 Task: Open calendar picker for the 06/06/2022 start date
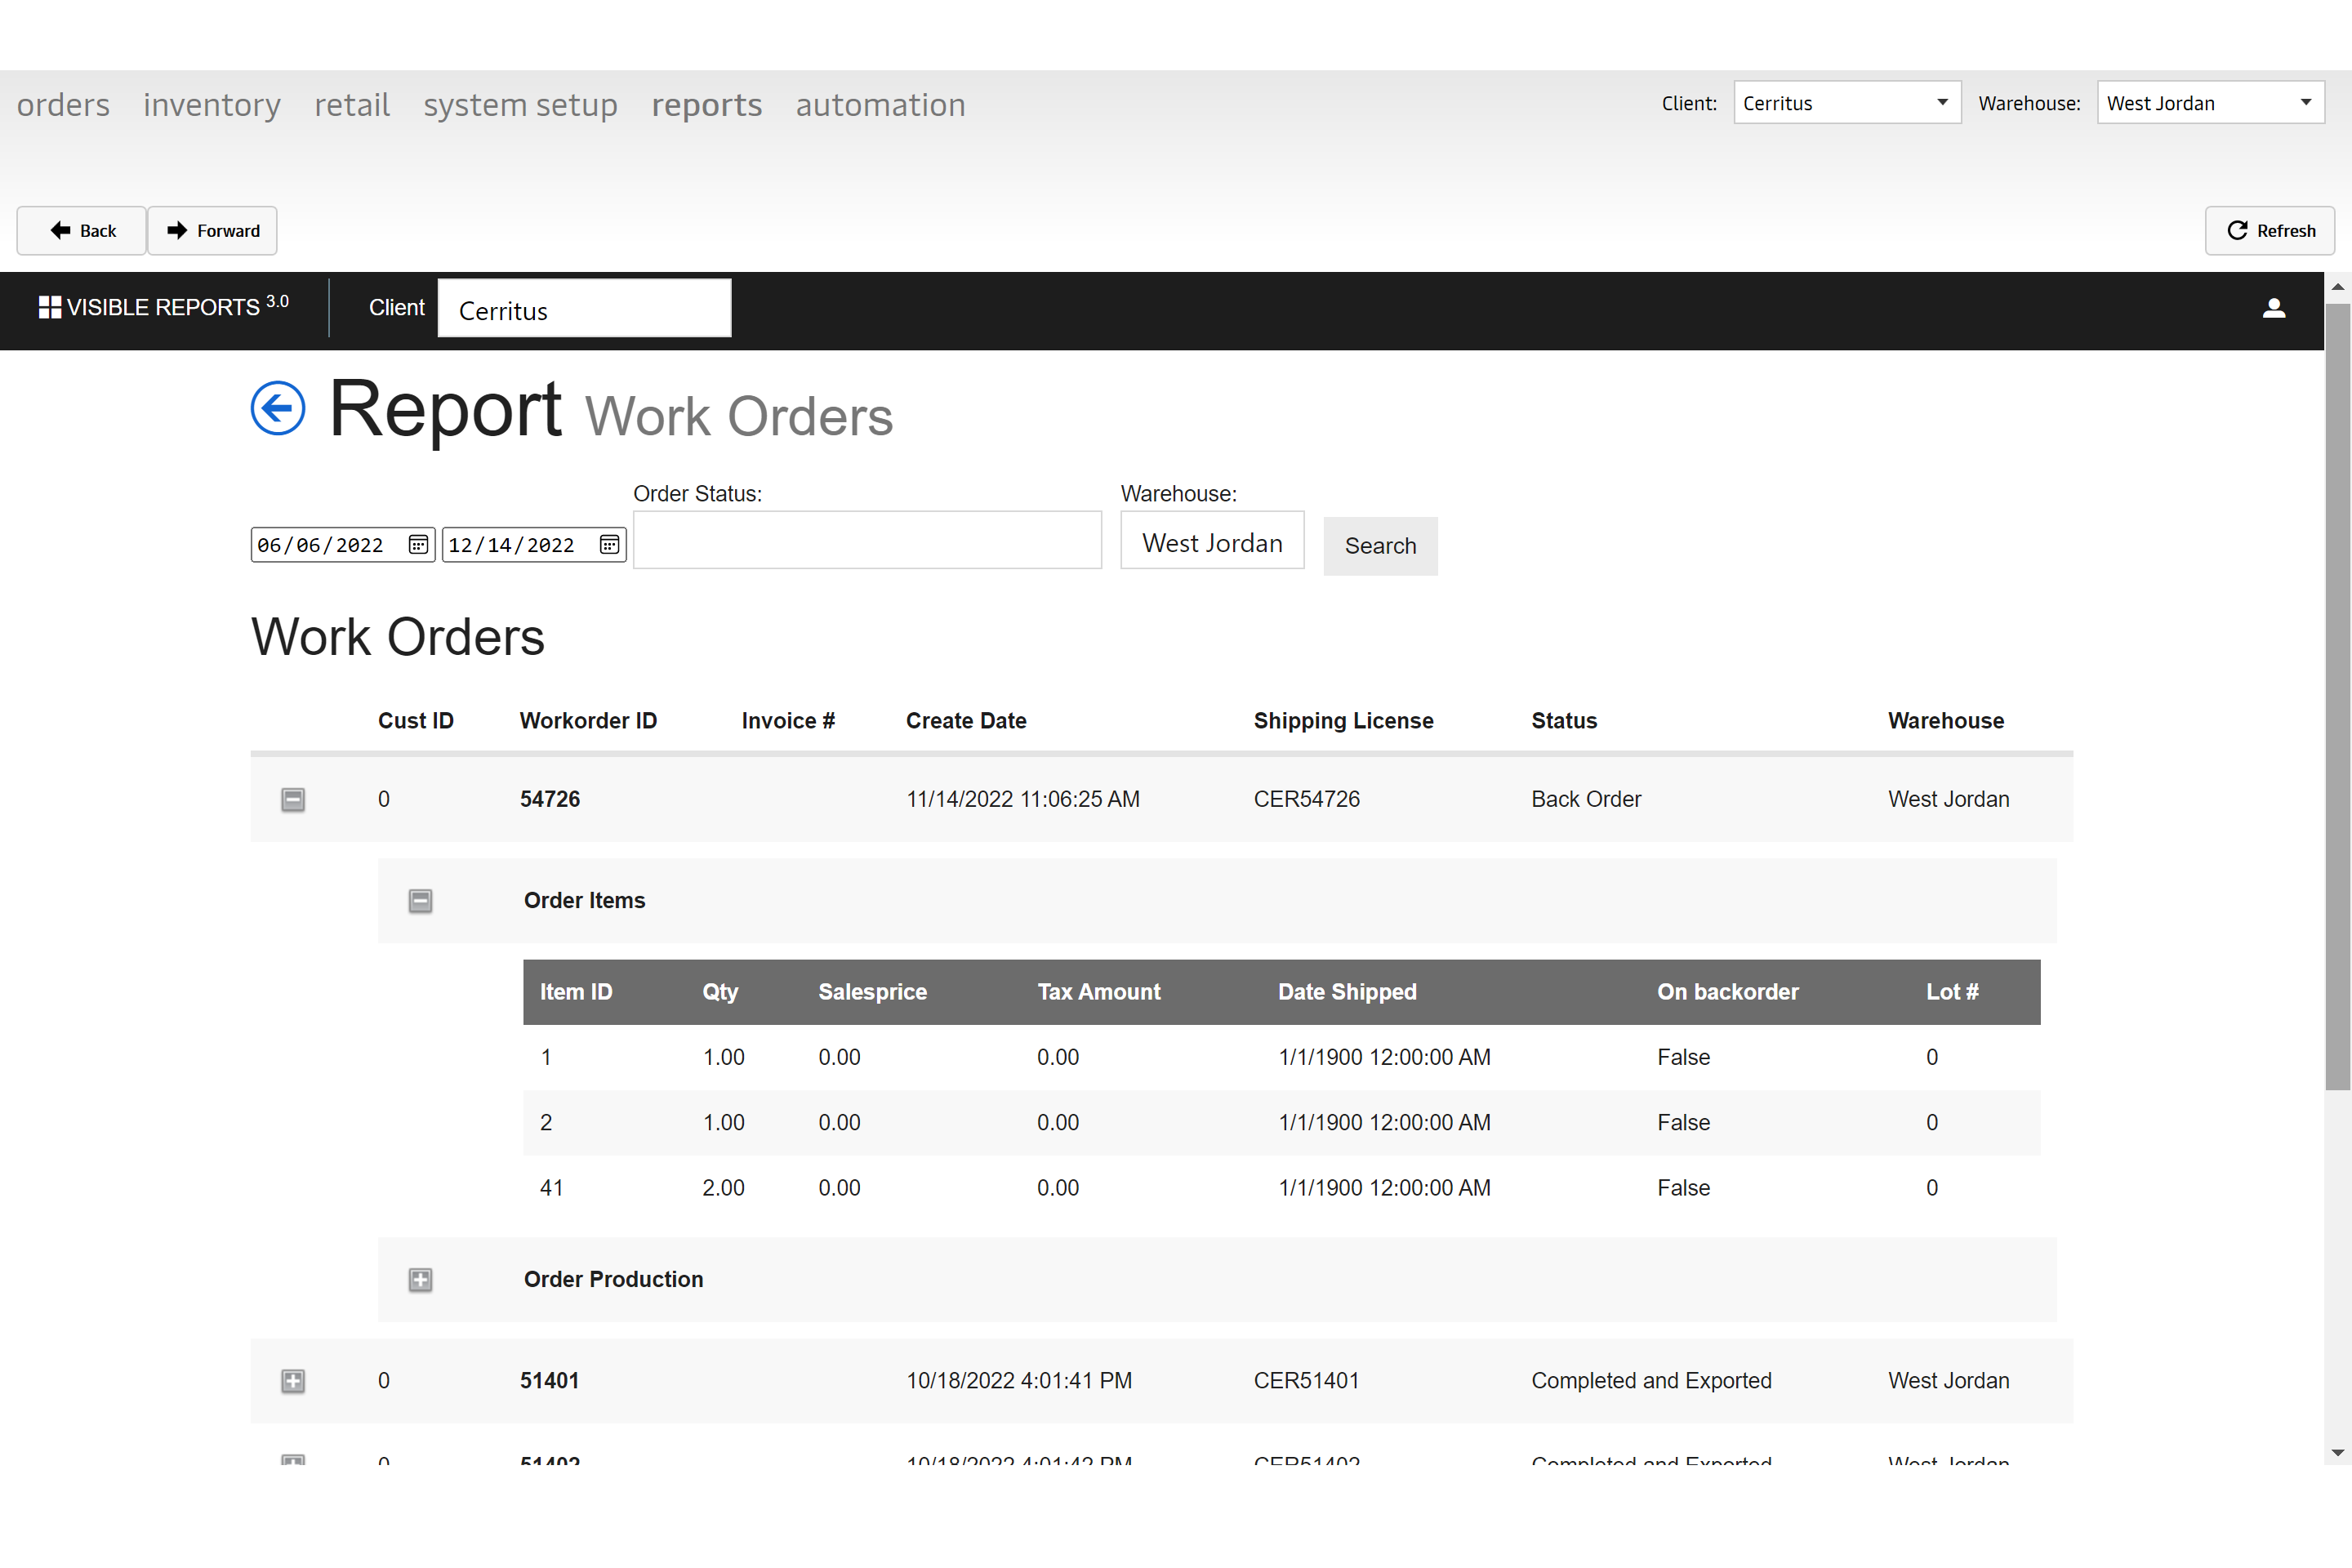click(x=418, y=544)
